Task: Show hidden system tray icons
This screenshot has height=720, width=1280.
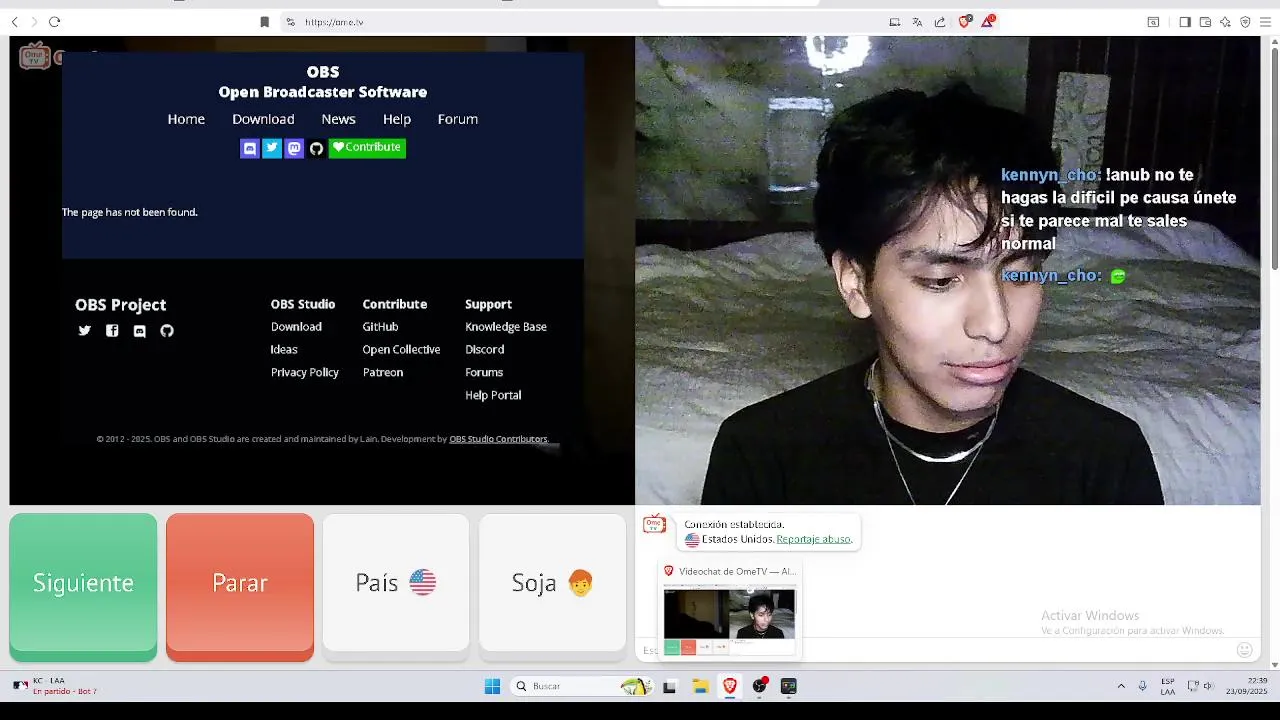Action: (x=1121, y=686)
